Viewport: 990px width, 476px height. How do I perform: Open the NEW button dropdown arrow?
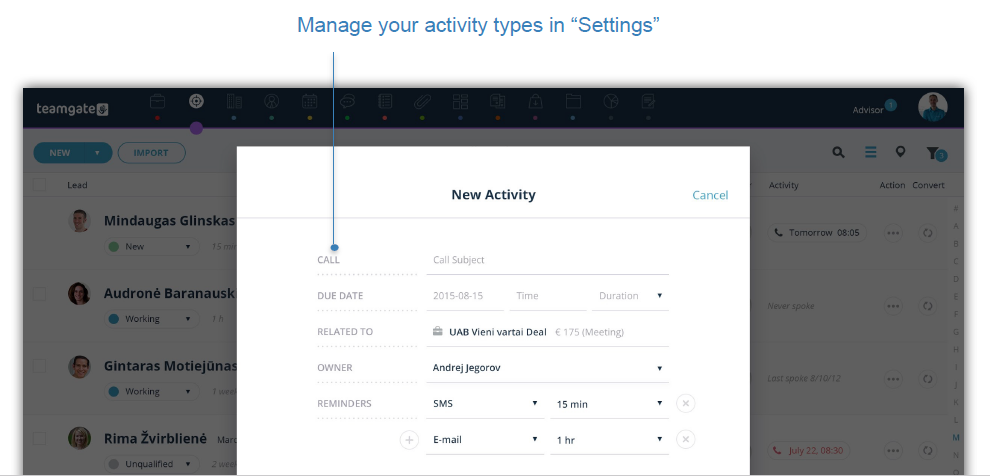click(x=97, y=153)
